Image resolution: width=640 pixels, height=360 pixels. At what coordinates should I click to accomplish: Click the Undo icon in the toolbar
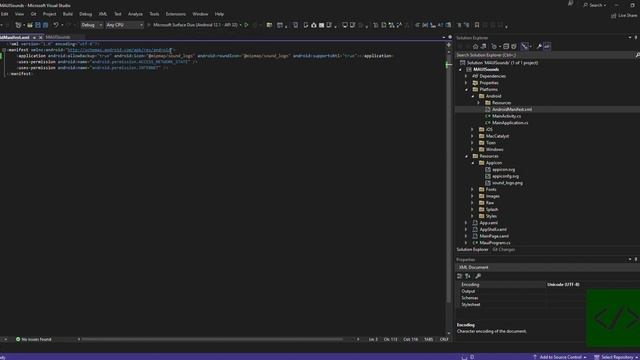click(x=56, y=25)
